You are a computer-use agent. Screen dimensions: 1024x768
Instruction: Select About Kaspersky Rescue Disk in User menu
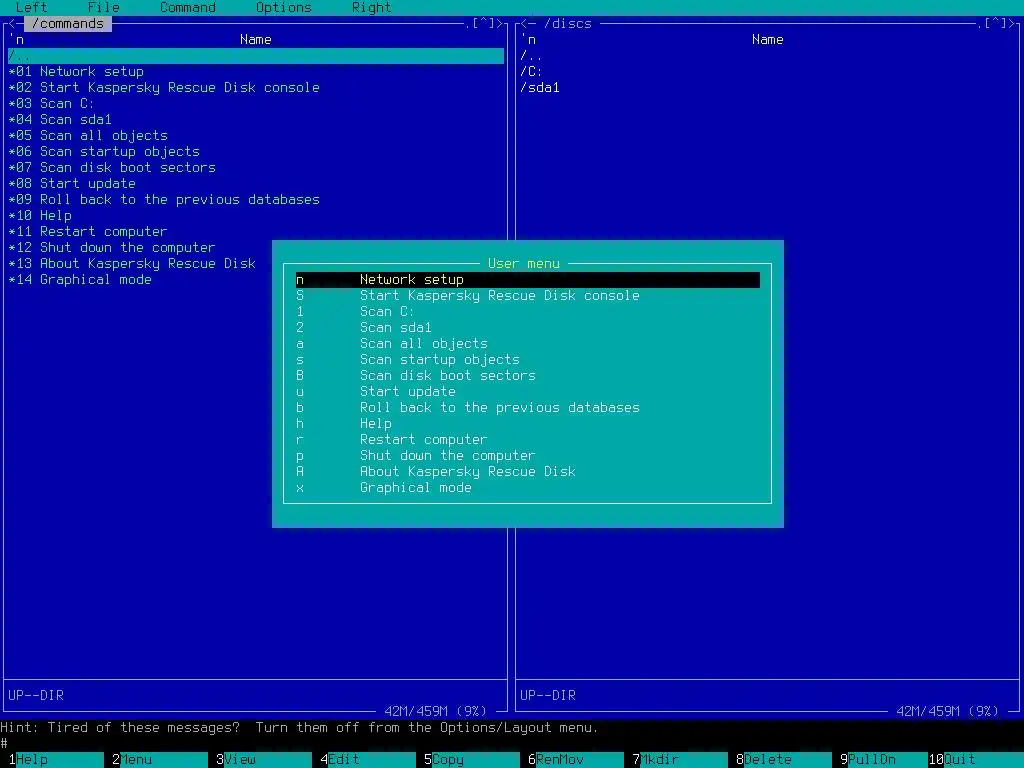[528, 472]
